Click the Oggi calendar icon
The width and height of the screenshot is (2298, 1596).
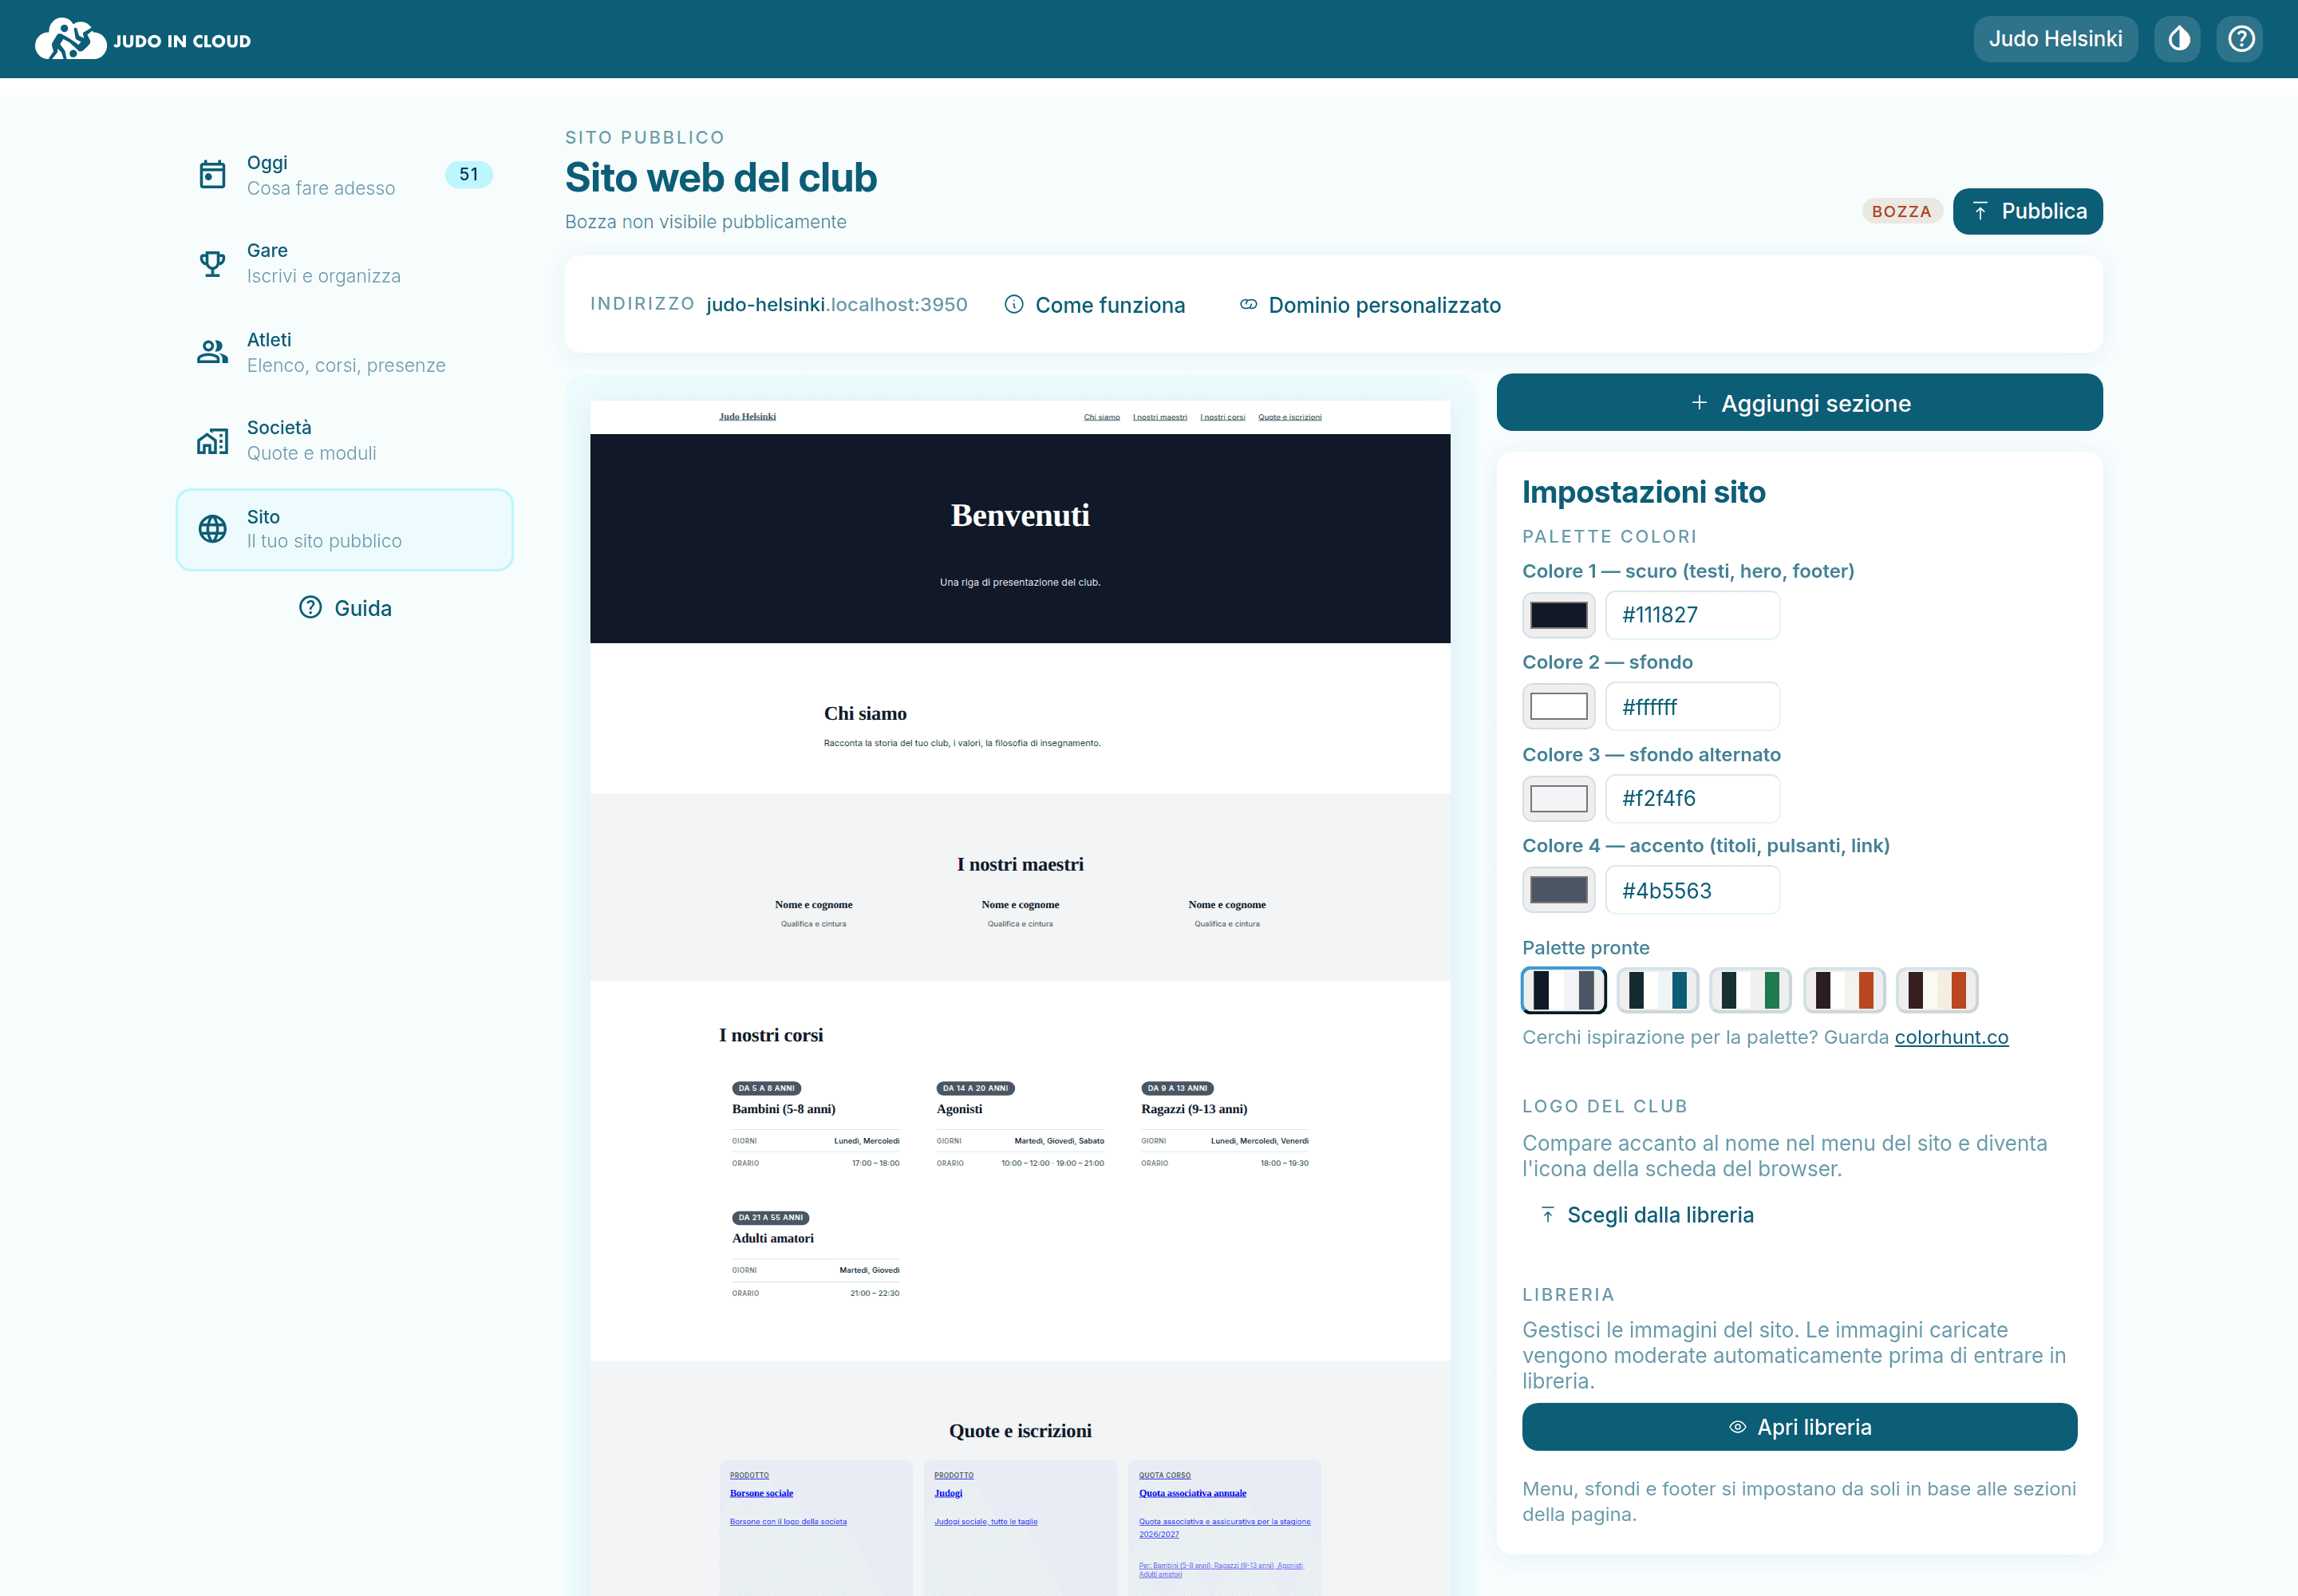pos(212,174)
